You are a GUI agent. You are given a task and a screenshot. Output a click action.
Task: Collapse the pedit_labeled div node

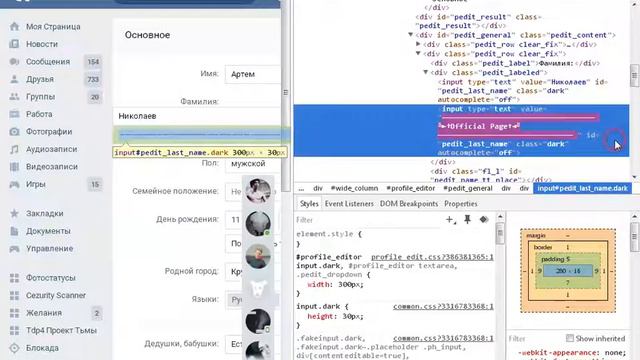426,73
